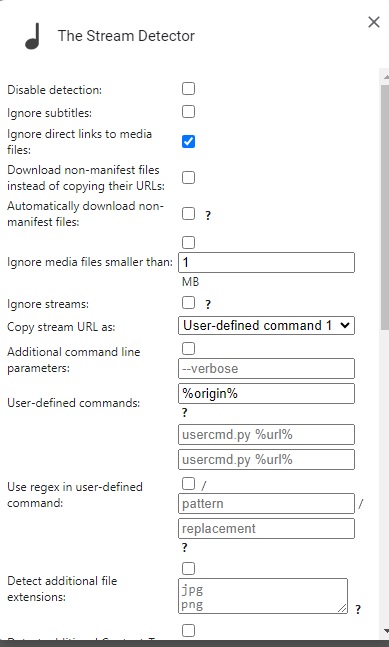Image resolution: width=389 pixels, height=647 pixels.
Task: Uncheck Ignore direct links to media files
Action: tap(189, 142)
